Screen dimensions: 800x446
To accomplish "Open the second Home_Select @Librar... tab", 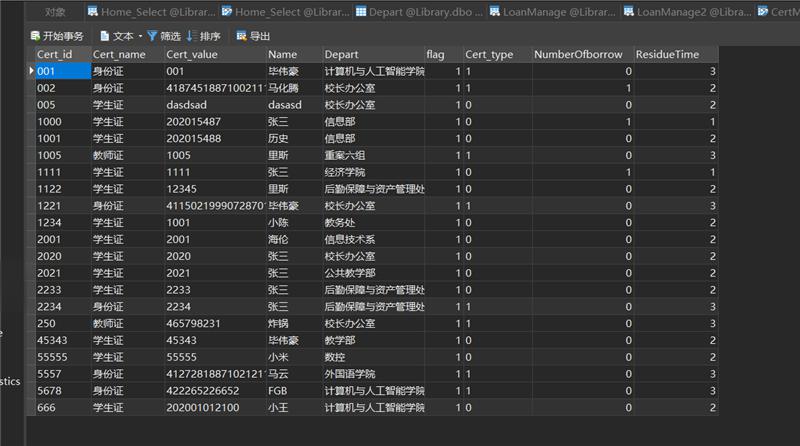I will 286,12.
